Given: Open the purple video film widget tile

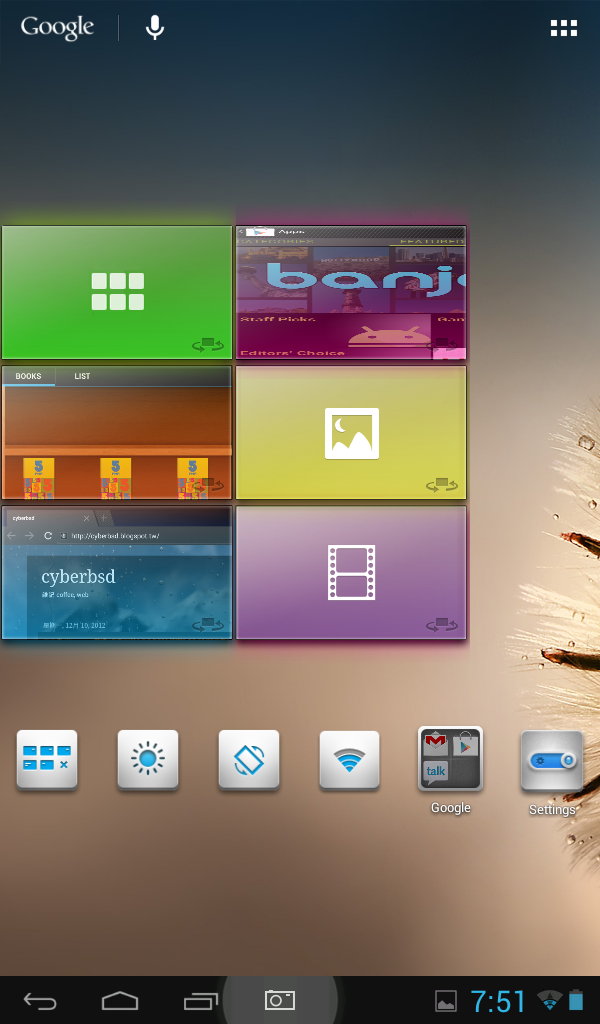Looking at the screenshot, I should [351, 573].
